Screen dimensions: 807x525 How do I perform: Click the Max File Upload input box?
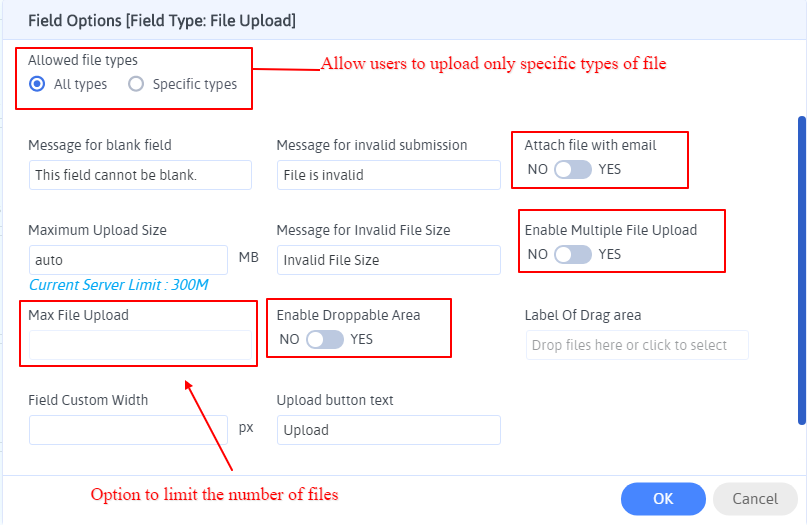[140, 345]
